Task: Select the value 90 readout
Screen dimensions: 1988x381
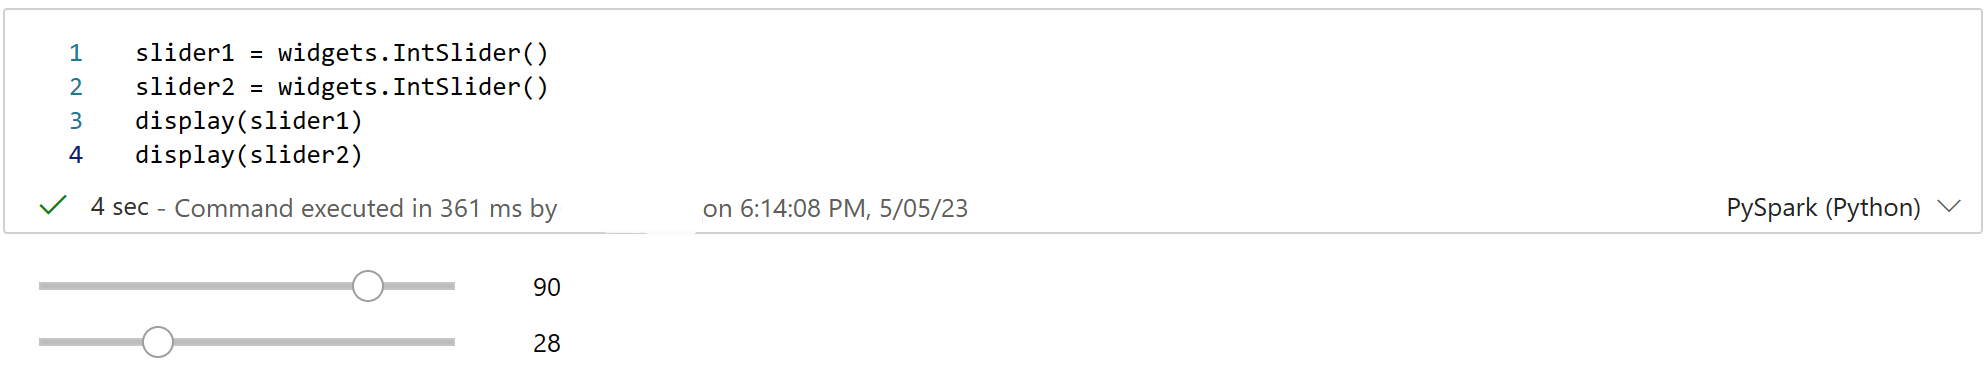Action: pyautogui.click(x=547, y=288)
